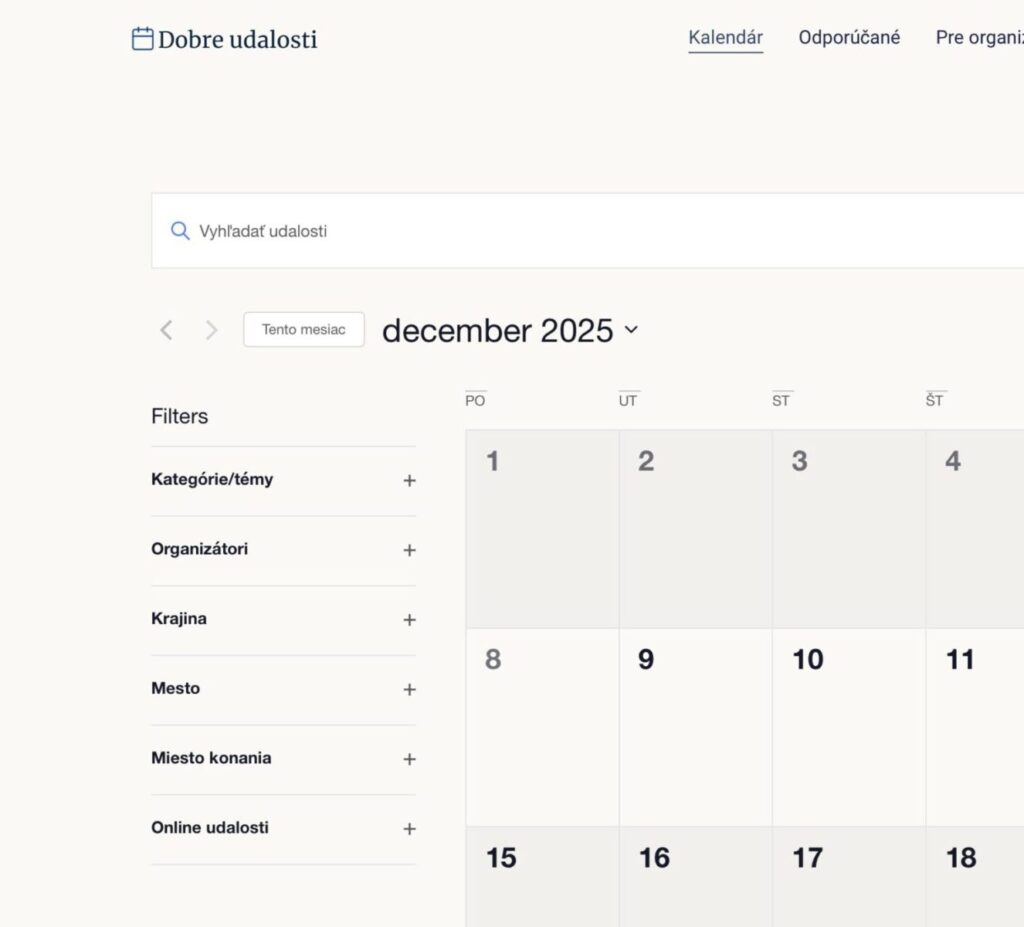Focus the Vyhľadať udalosti search field

588,231
